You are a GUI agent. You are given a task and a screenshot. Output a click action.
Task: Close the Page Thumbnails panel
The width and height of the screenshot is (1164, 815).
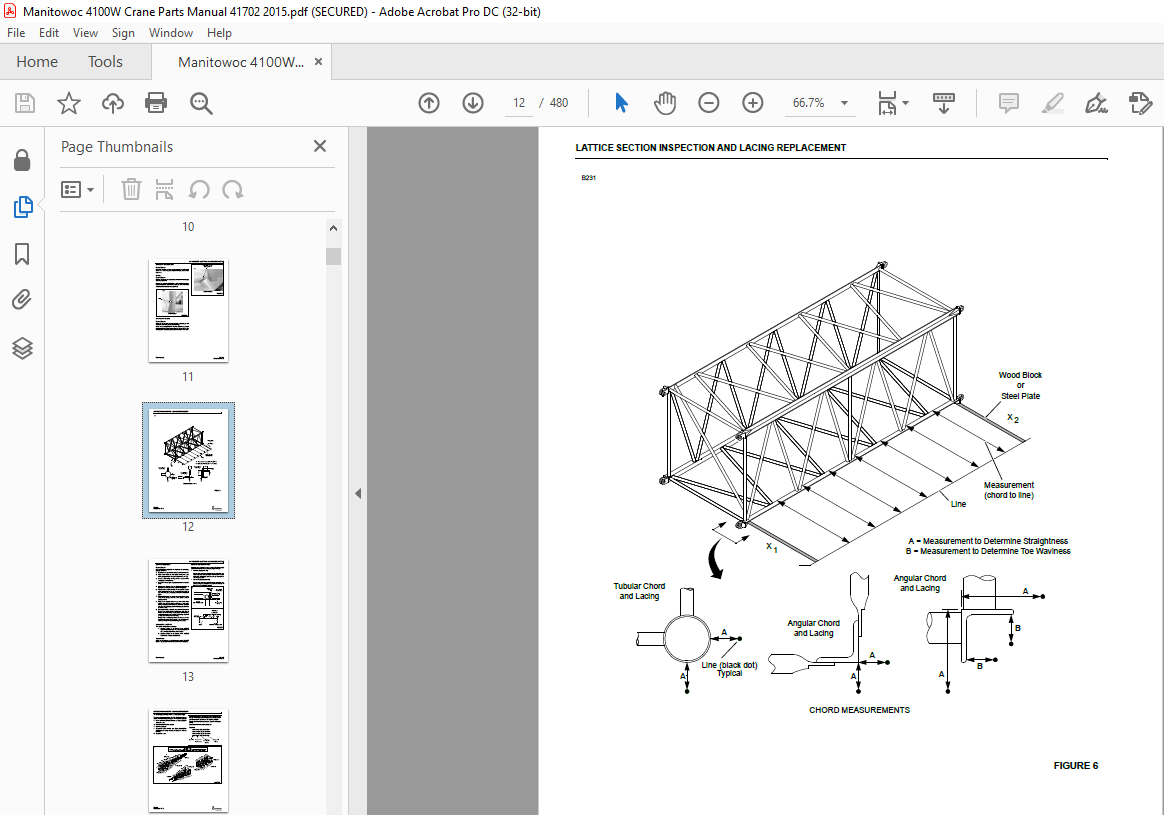click(x=320, y=146)
